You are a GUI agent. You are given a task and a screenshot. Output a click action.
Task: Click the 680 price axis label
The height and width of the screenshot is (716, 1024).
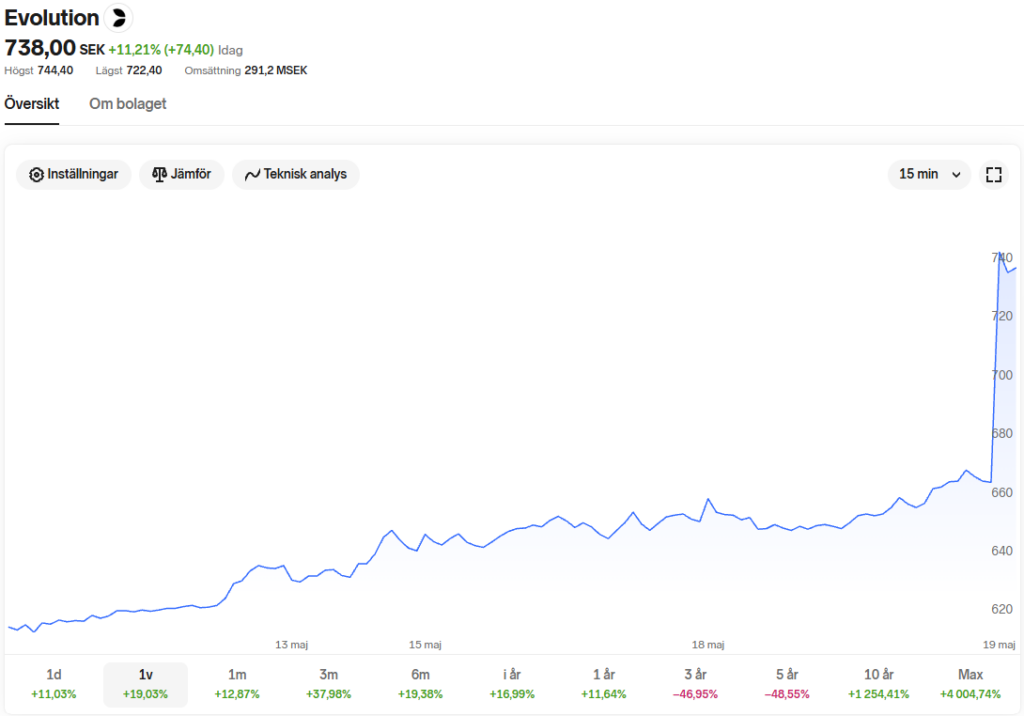(1002, 434)
